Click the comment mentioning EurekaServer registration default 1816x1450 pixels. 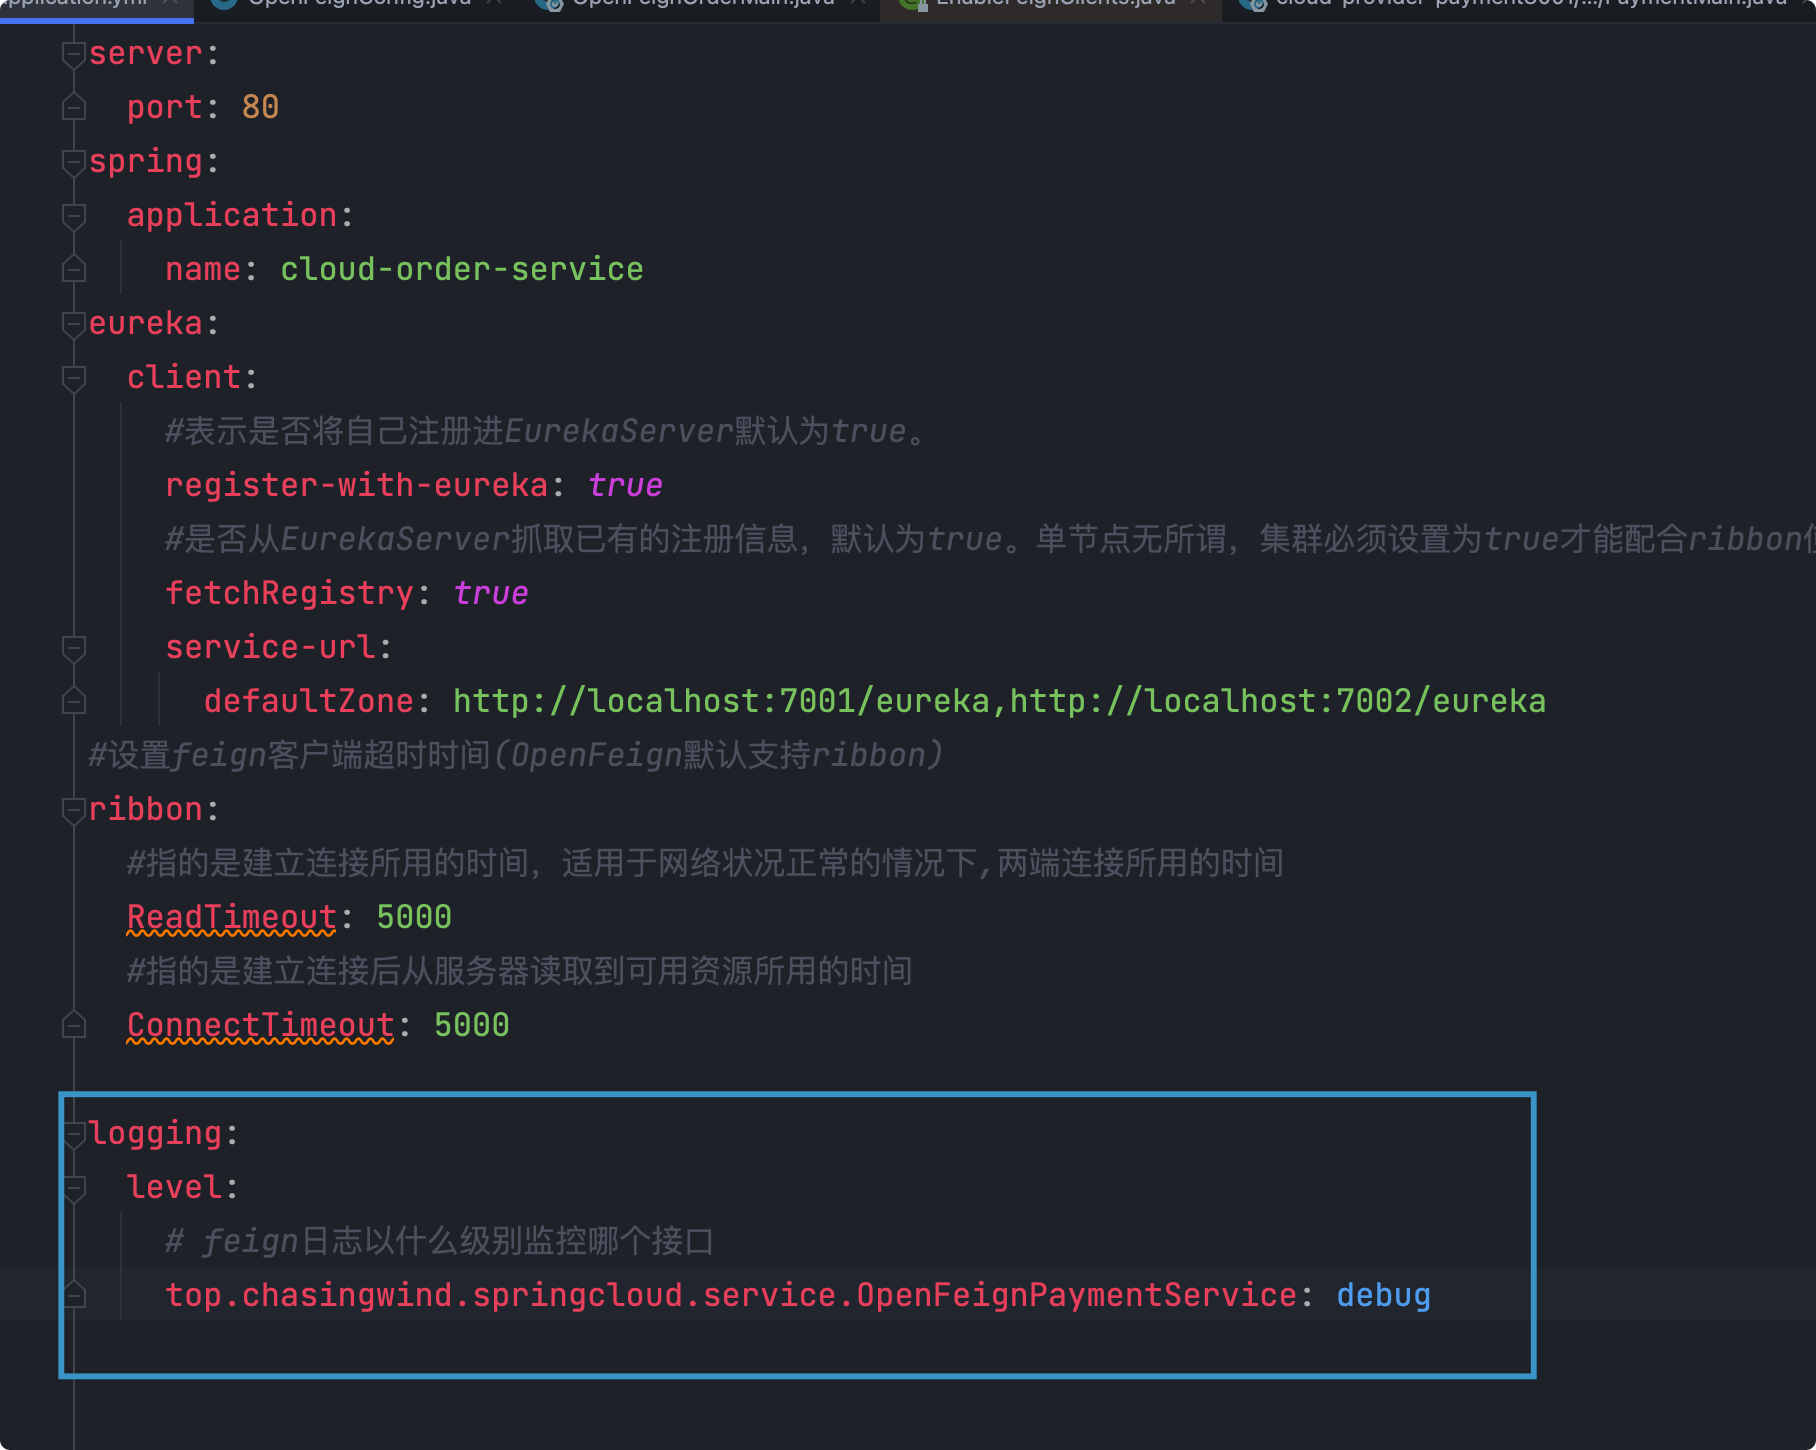546,432
